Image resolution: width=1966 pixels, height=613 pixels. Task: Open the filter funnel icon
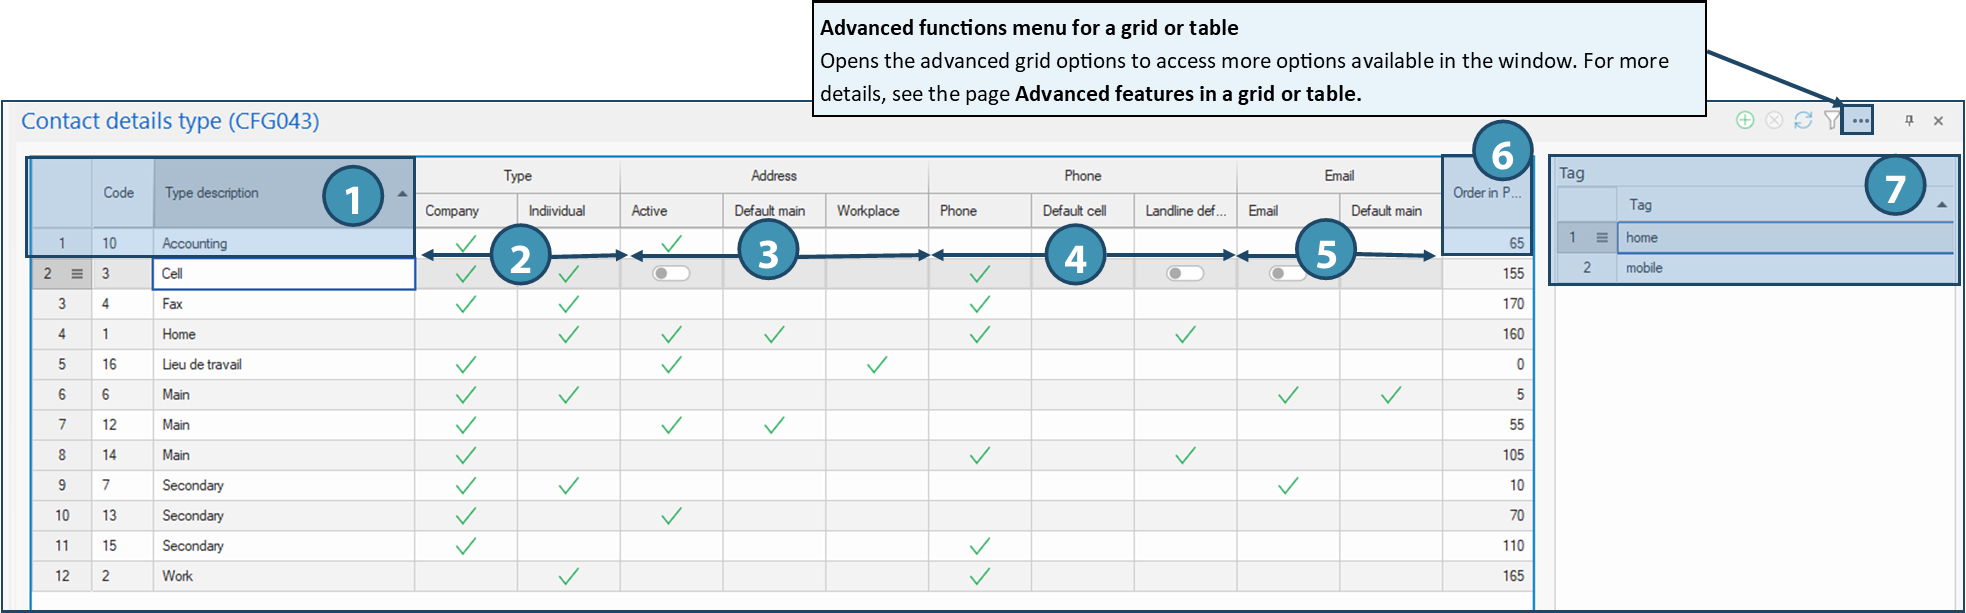coord(1831,120)
